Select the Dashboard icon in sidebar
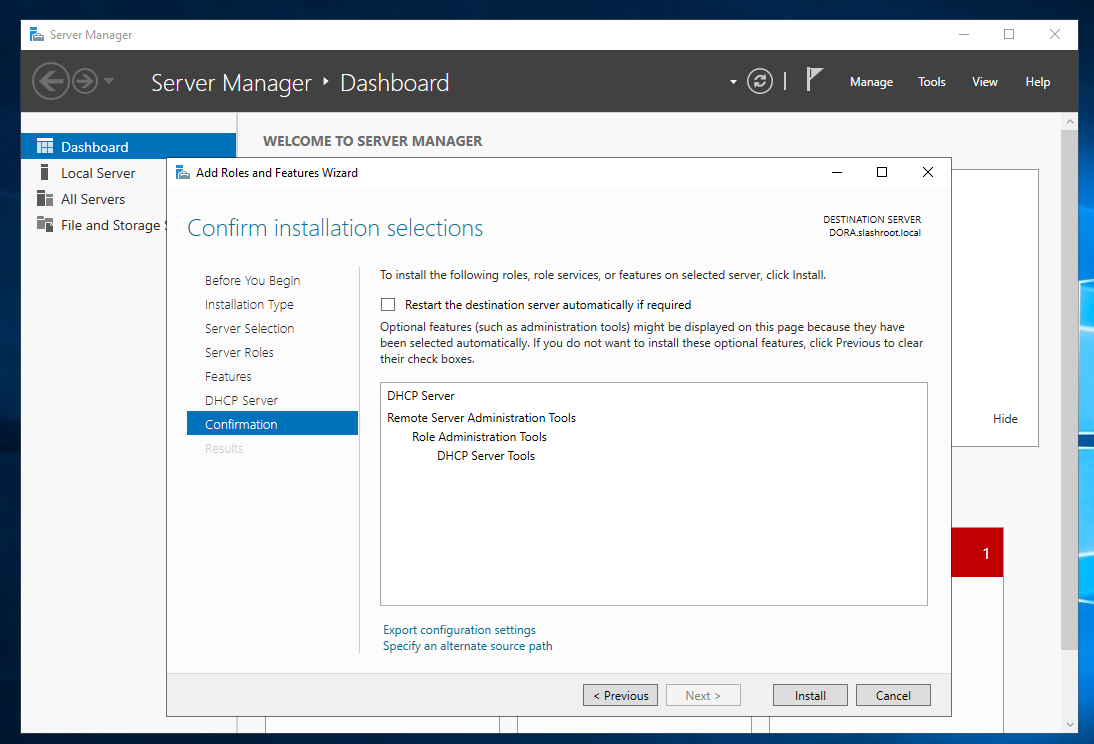 [x=44, y=147]
